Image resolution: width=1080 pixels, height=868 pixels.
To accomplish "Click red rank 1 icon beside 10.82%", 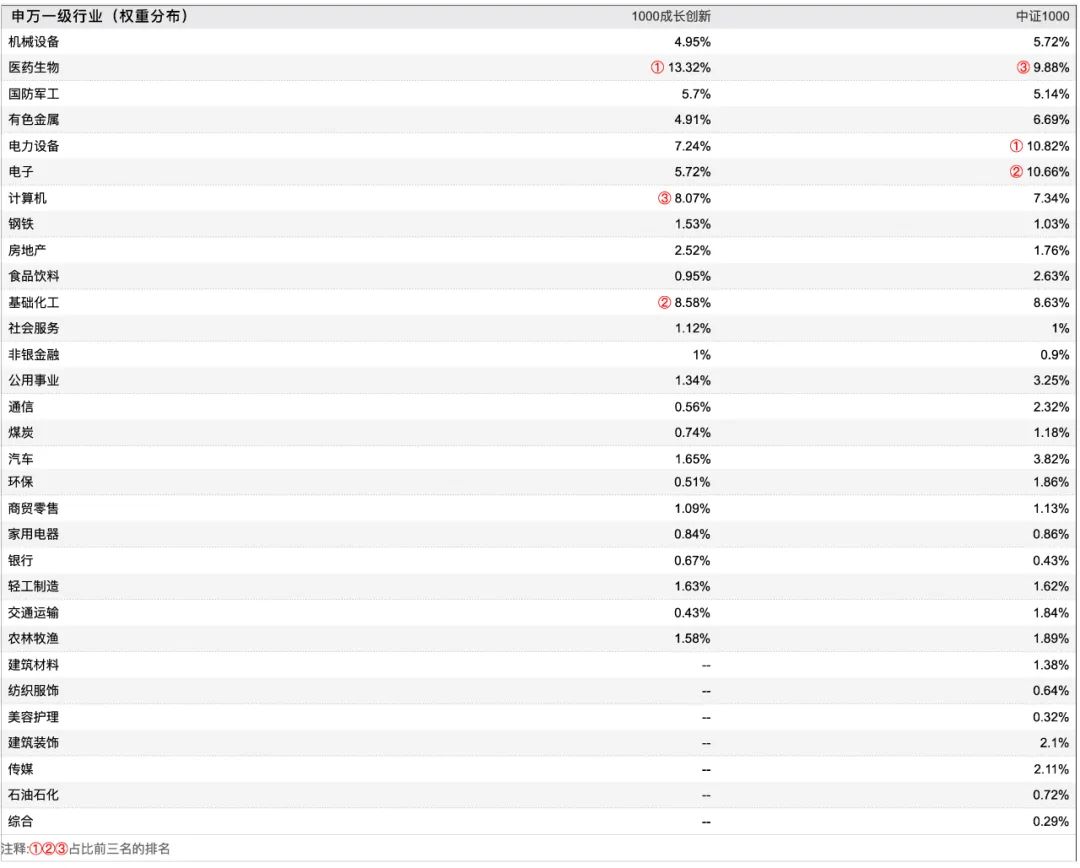I will [x=1016, y=146].
